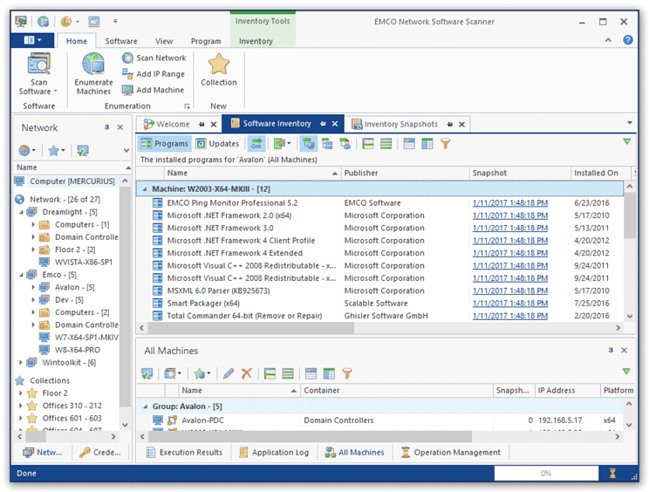649x492 pixels.
Task: Create a new Collection via star icon
Action: coord(219,65)
